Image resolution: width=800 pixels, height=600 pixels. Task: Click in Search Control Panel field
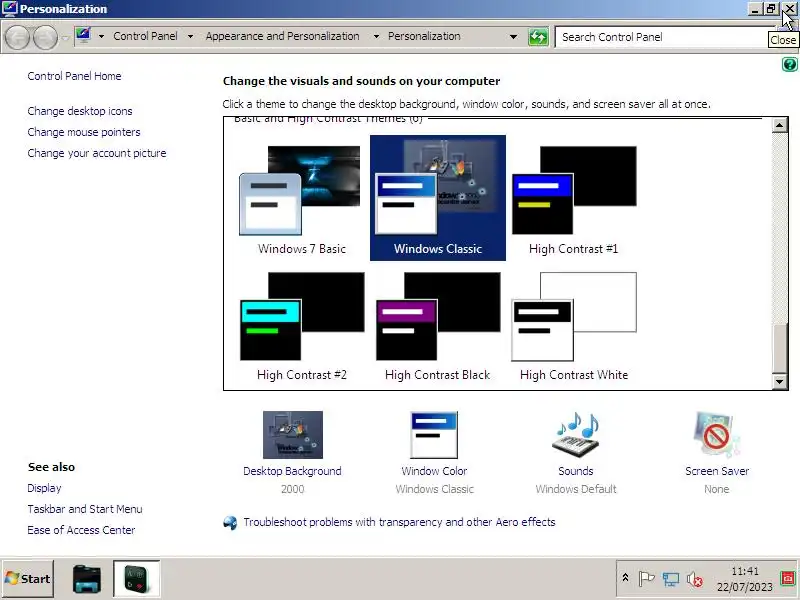point(663,37)
